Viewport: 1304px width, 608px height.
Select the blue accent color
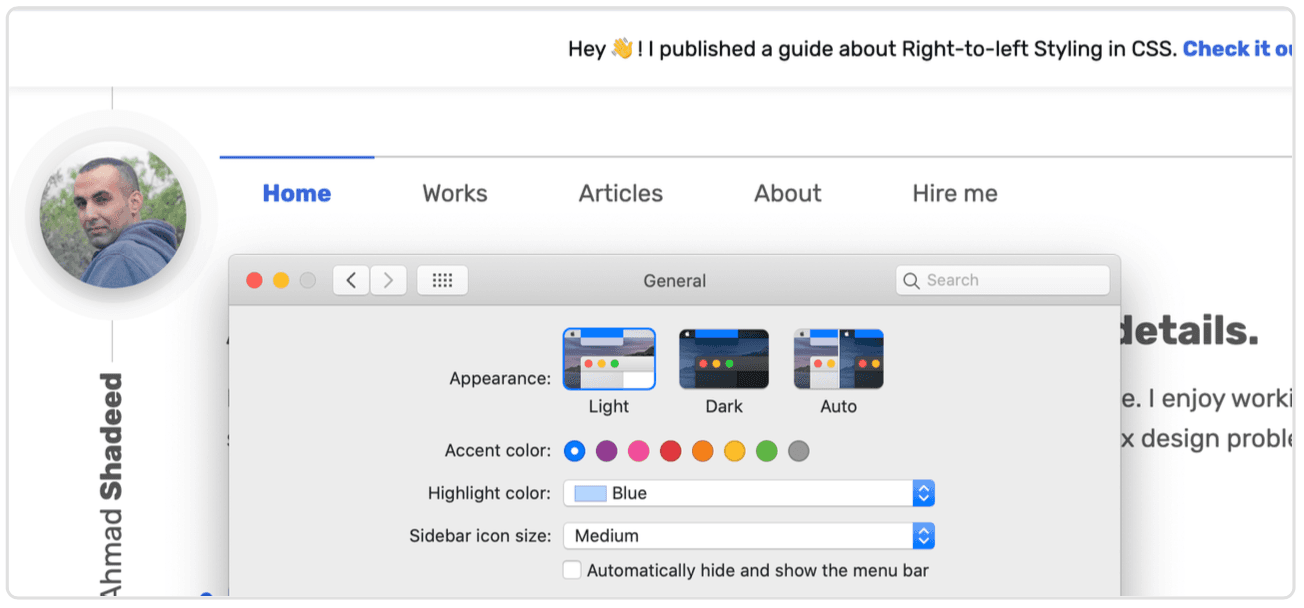tap(574, 451)
